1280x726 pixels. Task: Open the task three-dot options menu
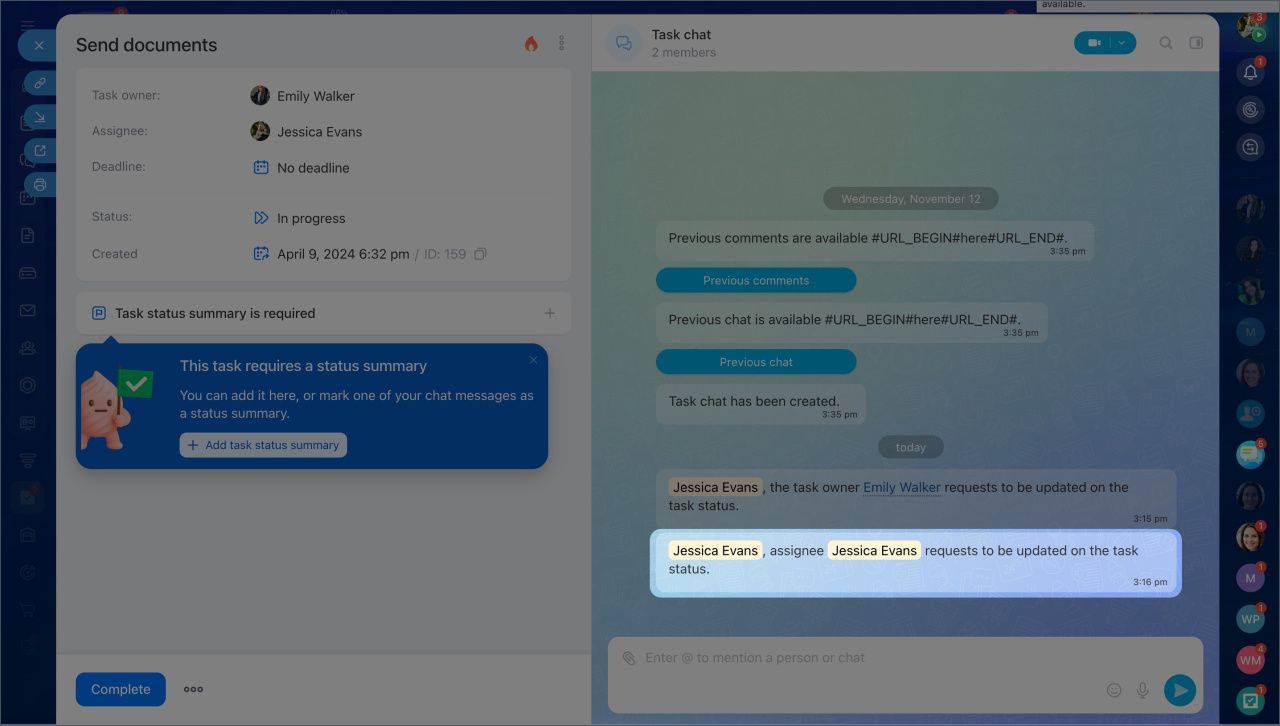coord(562,44)
